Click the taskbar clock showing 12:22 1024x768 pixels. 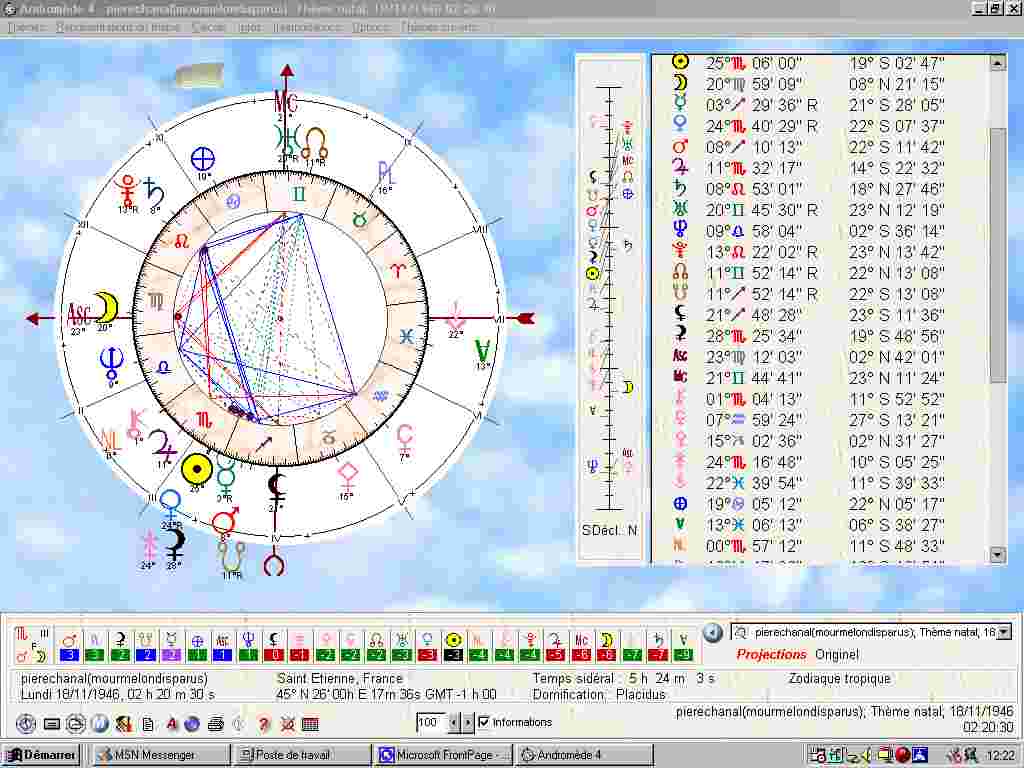click(x=1000, y=756)
